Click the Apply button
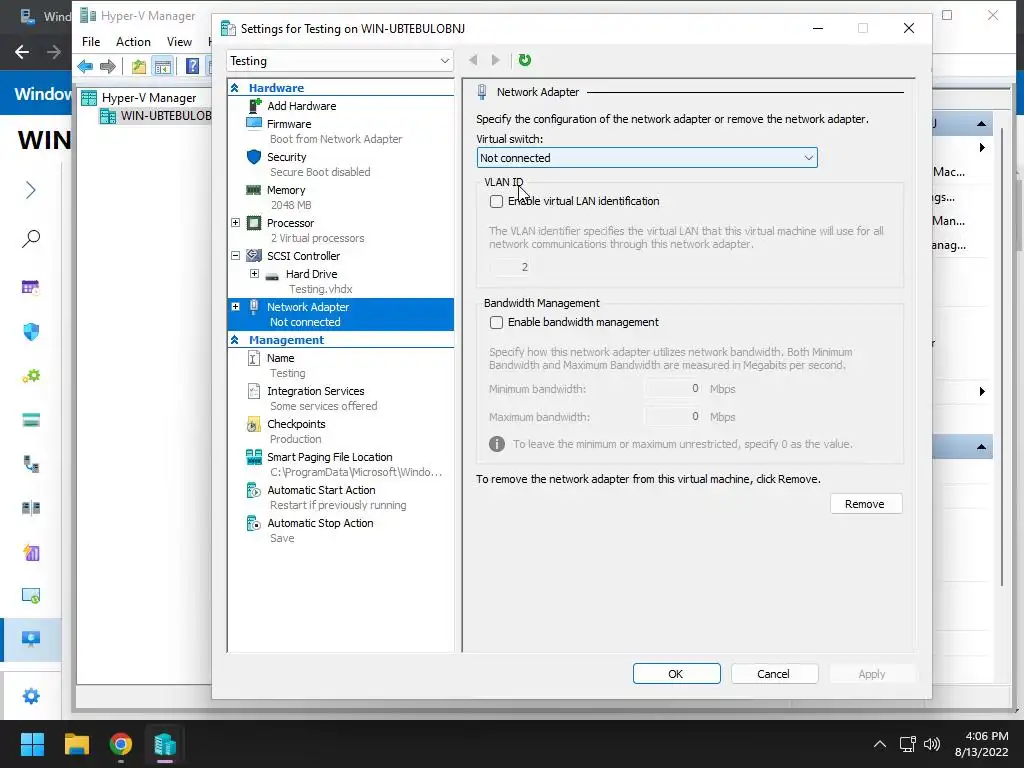Screen dimensions: 1024x768 (872, 674)
